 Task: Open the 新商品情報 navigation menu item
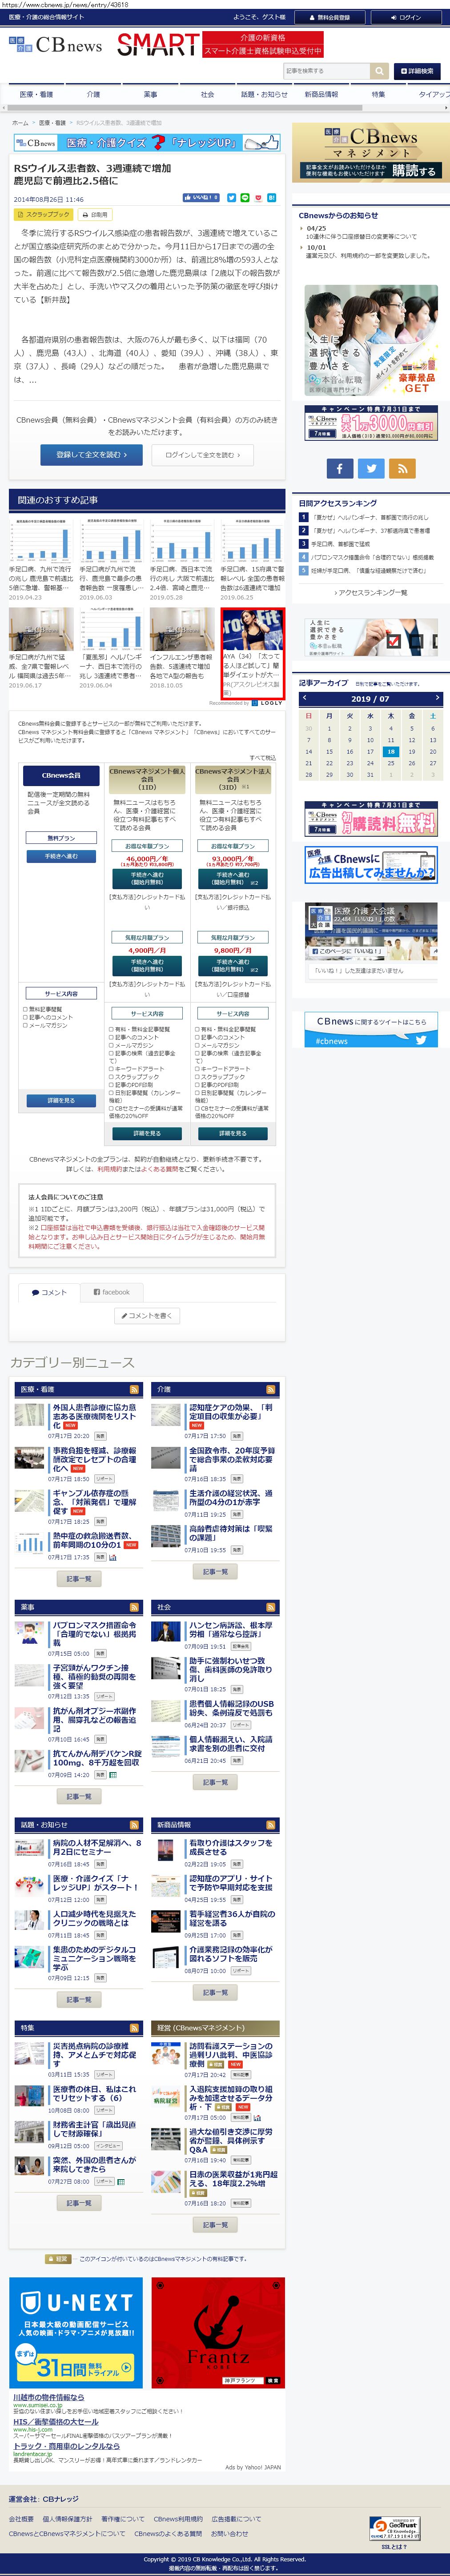pos(321,94)
